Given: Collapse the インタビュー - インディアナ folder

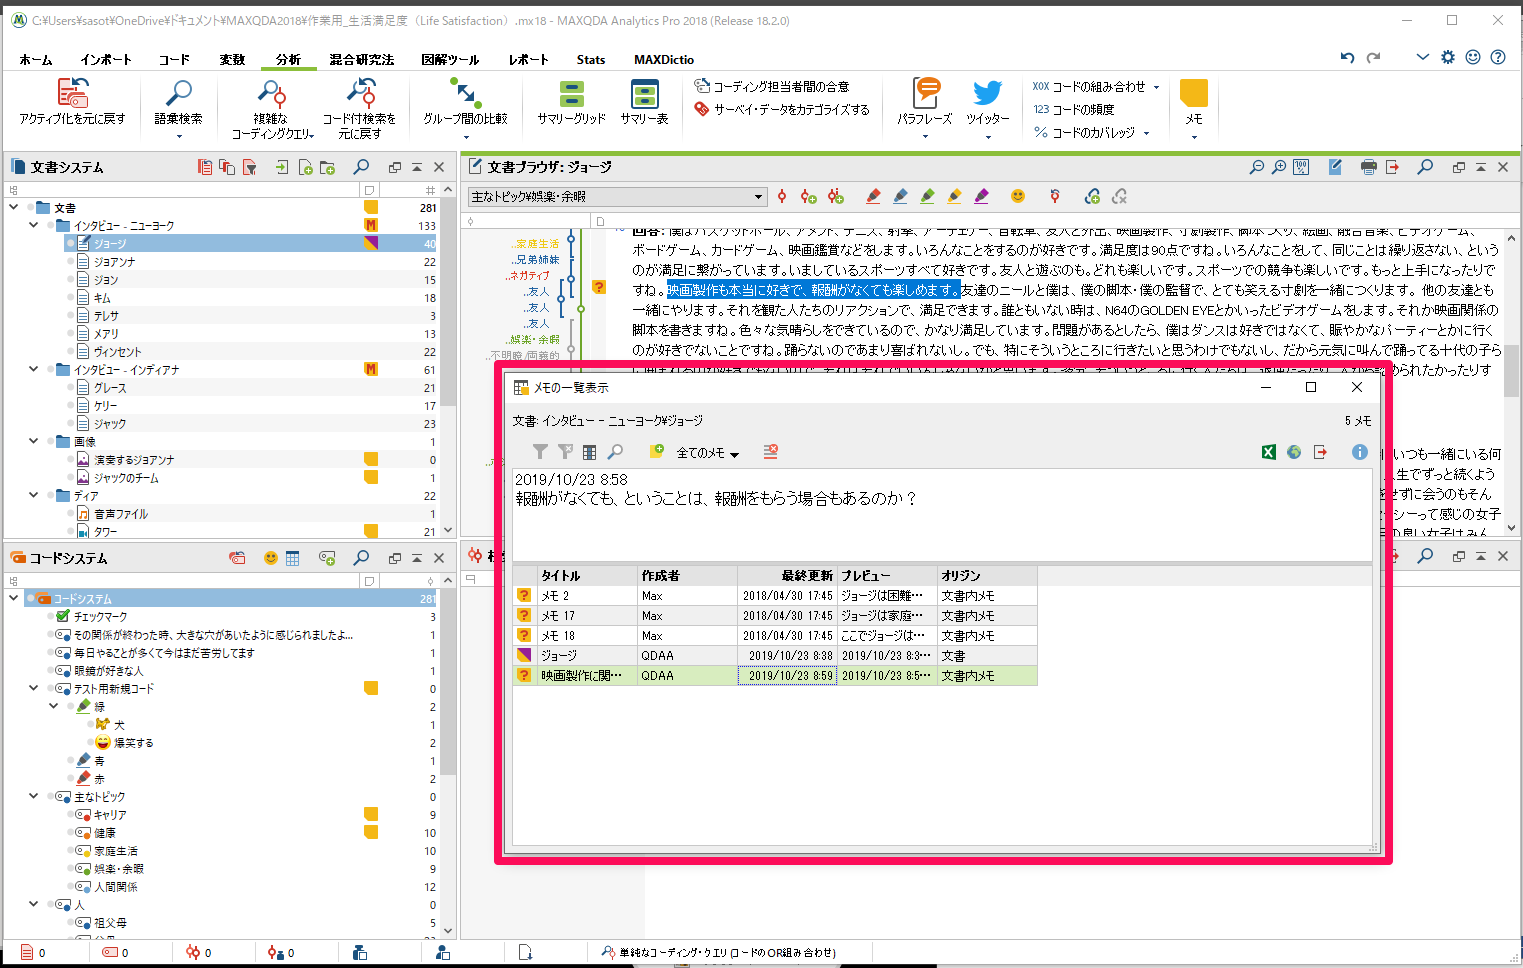Looking at the screenshot, I should click(x=34, y=370).
